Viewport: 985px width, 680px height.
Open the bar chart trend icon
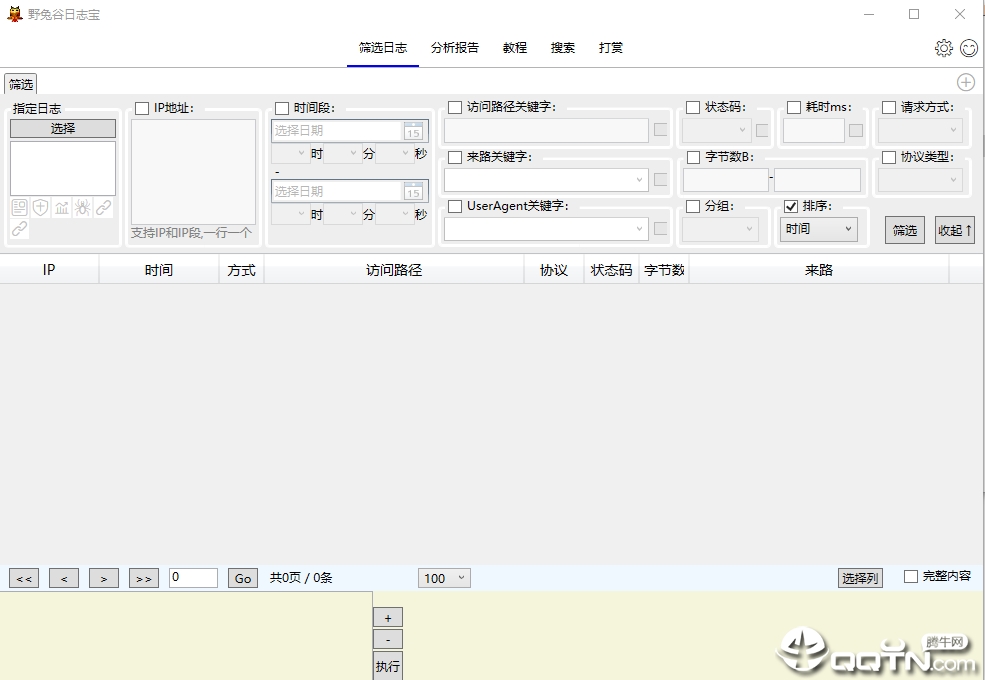pos(62,207)
